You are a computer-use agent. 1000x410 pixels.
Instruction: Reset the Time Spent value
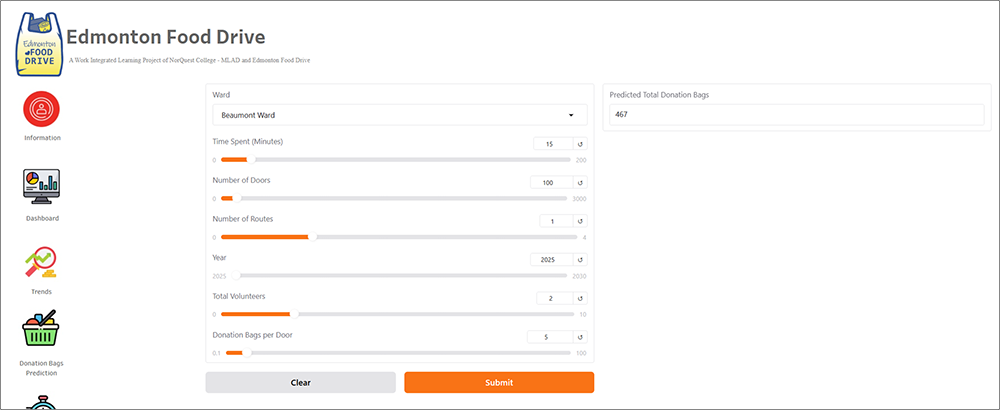coord(580,144)
